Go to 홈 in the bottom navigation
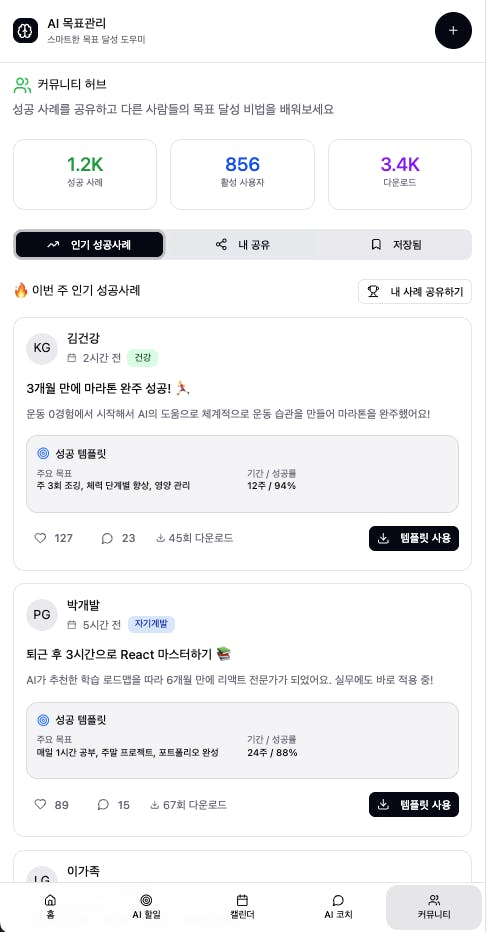Screen dimensions: 487x932 51,906
